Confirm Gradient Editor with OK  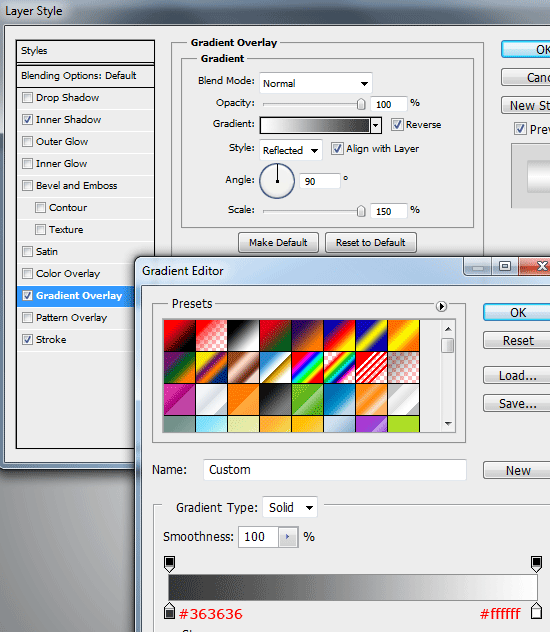(x=517, y=313)
